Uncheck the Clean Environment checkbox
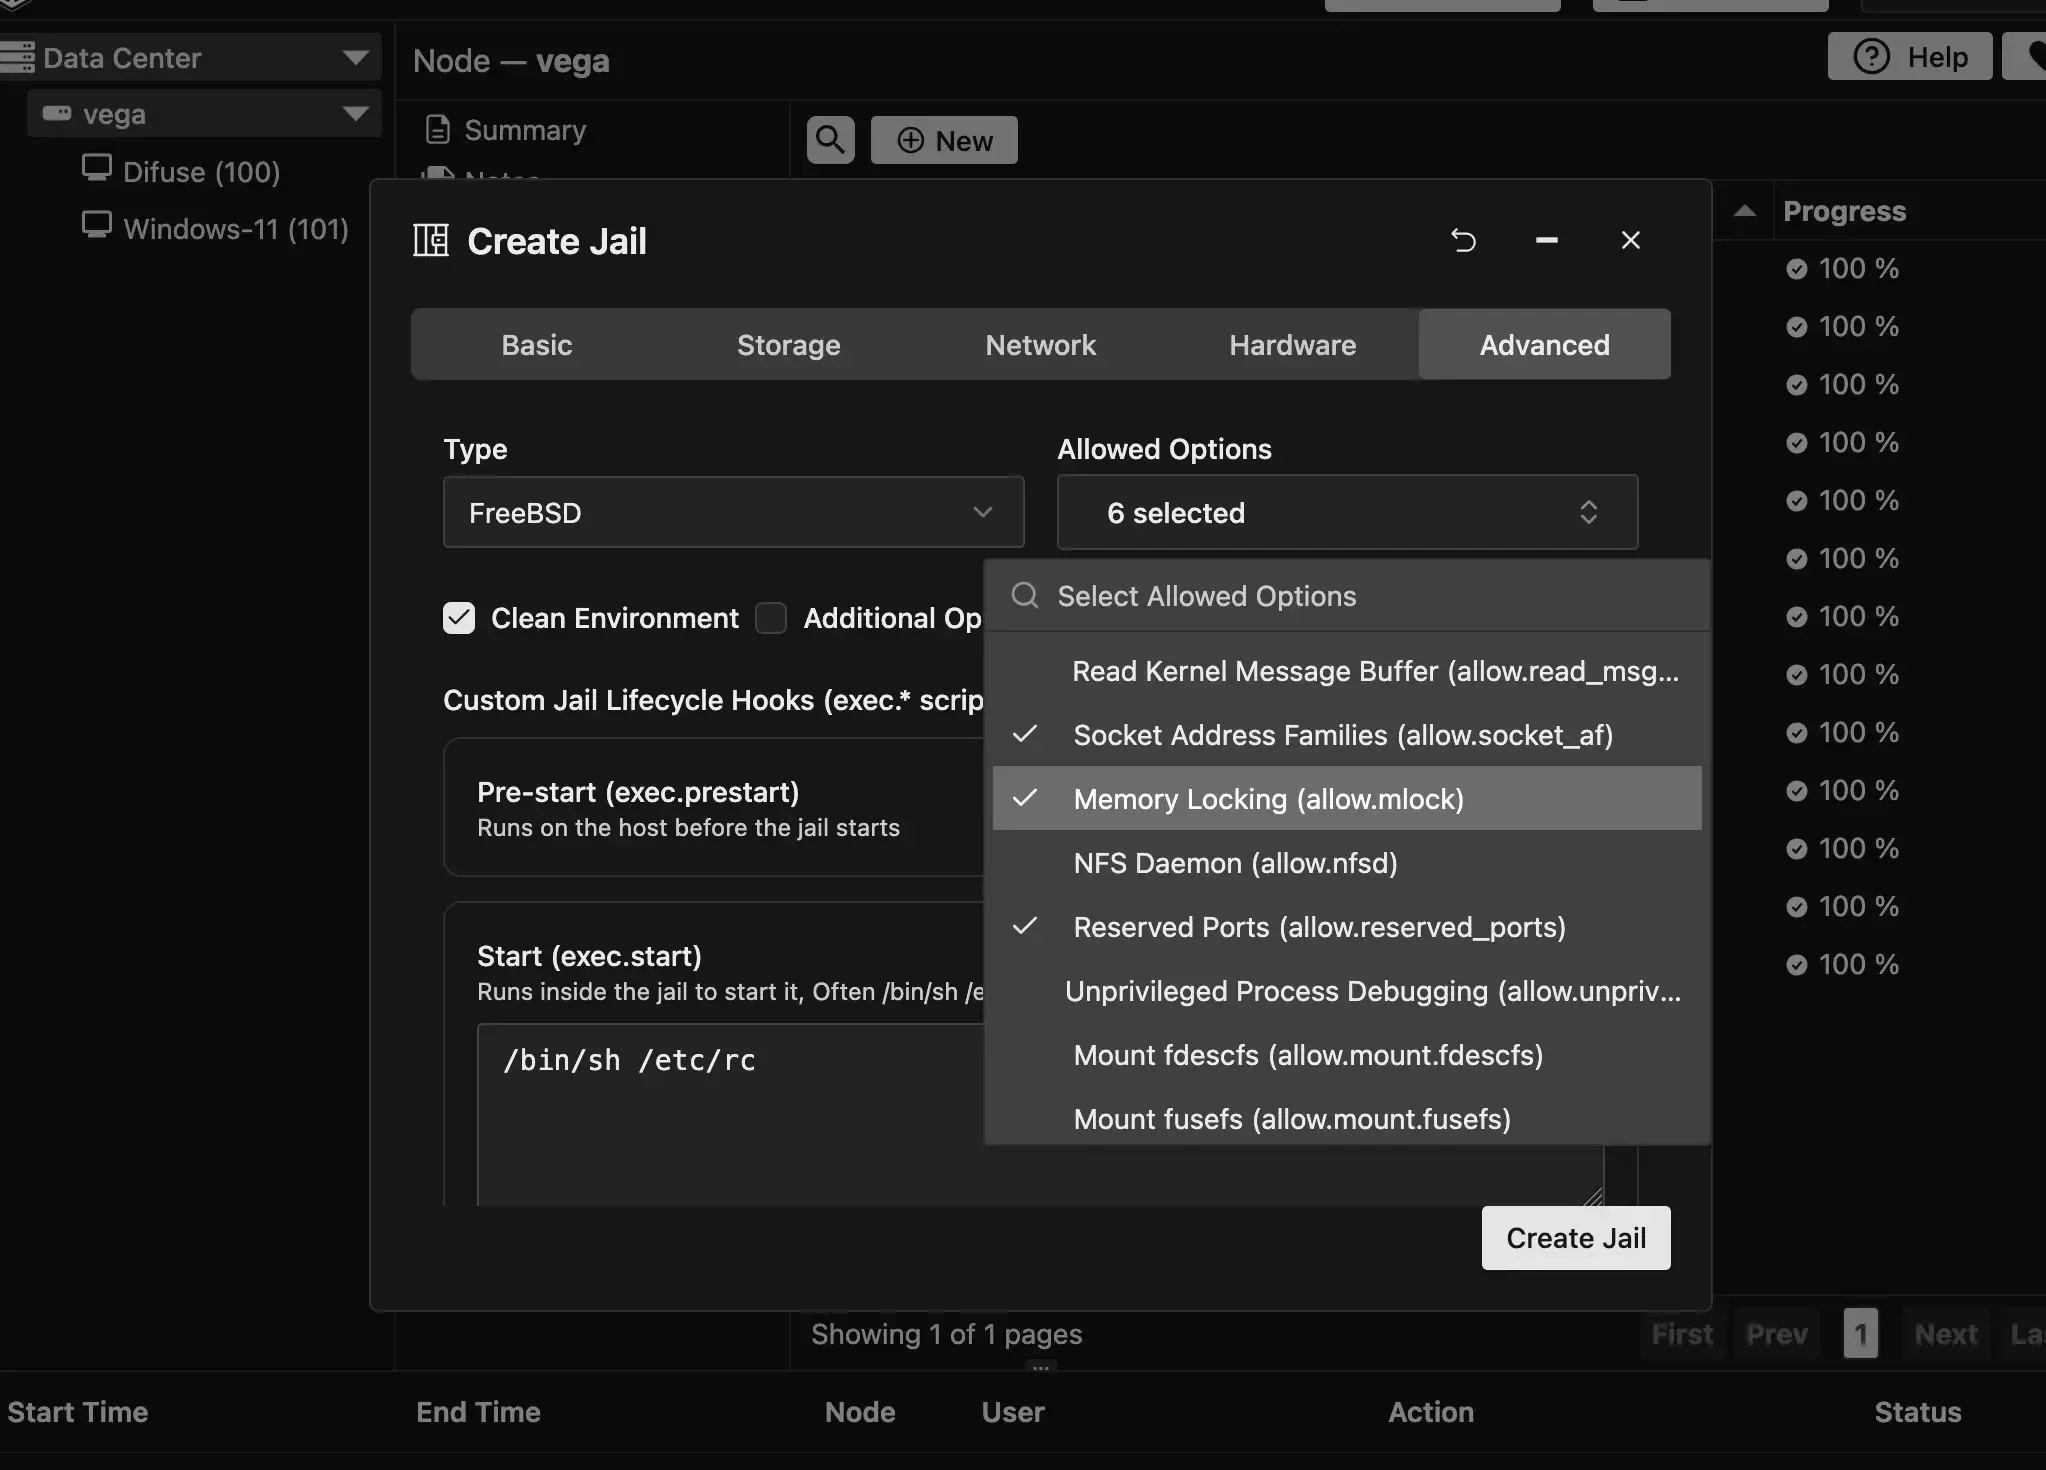 pyautogui.click(x=459, y=618)
